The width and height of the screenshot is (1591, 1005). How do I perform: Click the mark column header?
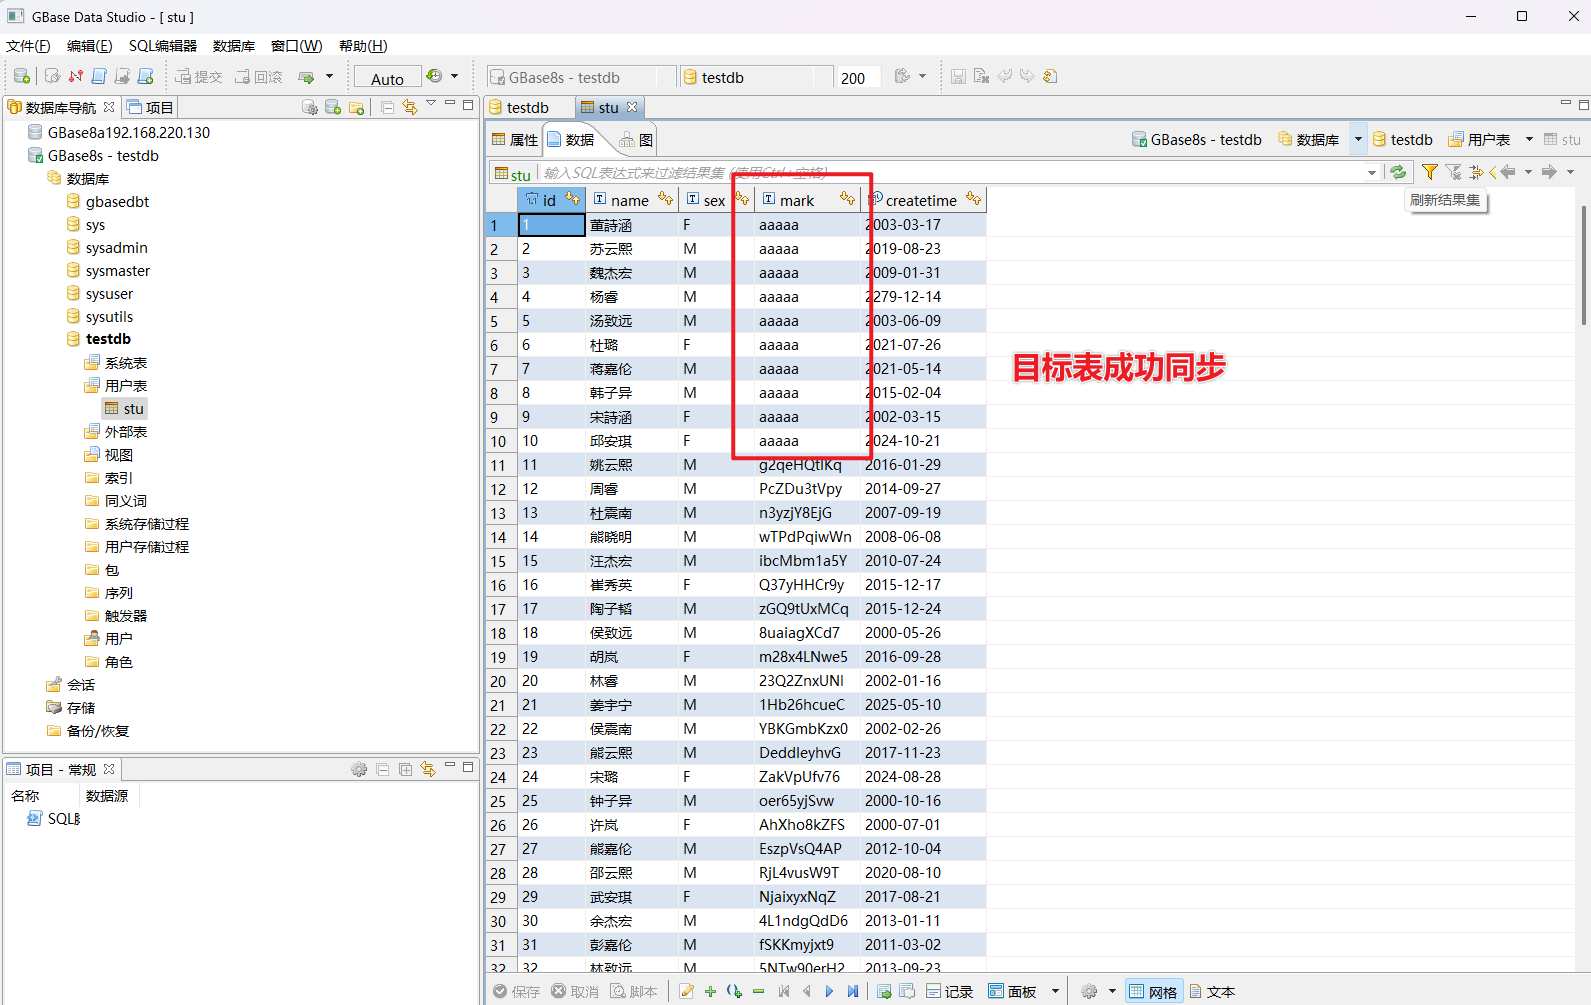click(x=806, y=199)
